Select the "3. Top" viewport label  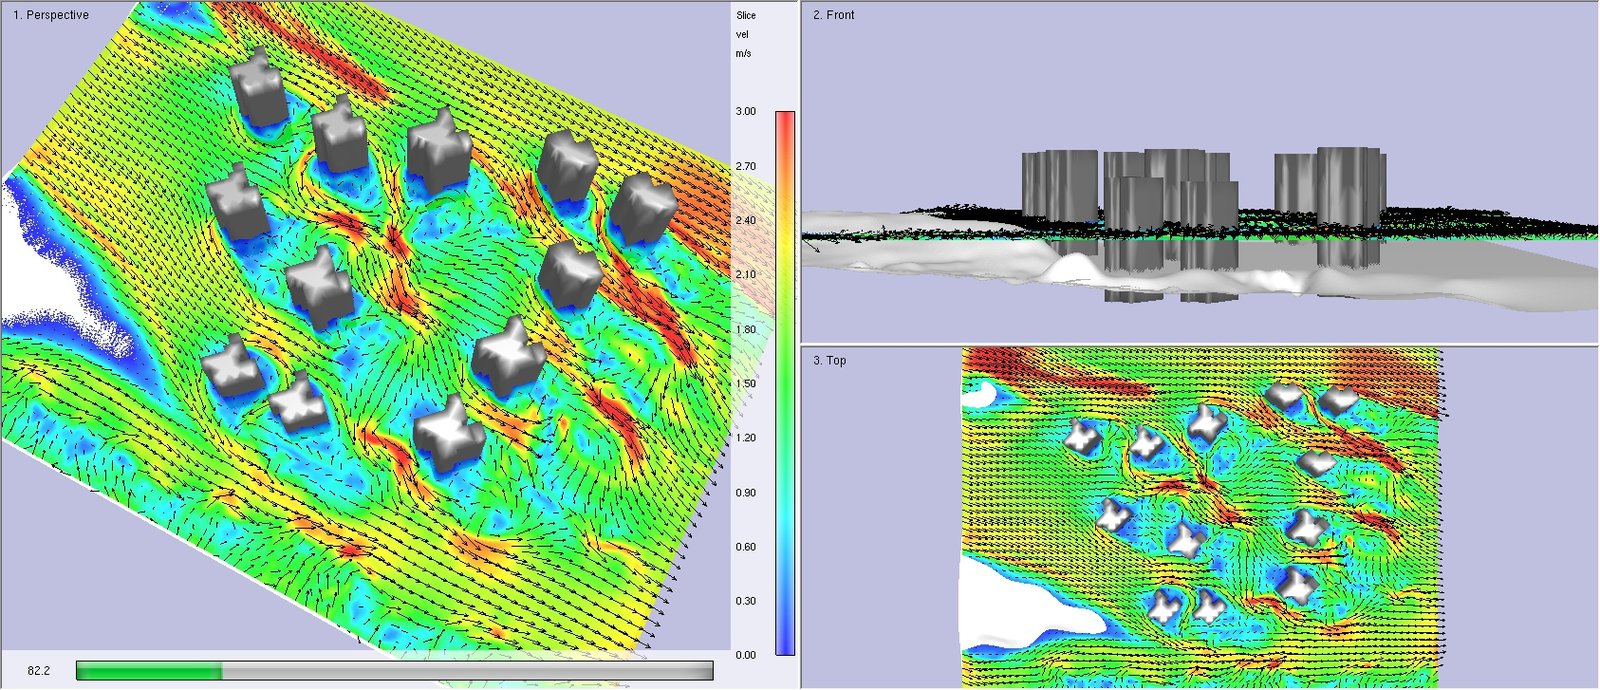coord(829,360)
